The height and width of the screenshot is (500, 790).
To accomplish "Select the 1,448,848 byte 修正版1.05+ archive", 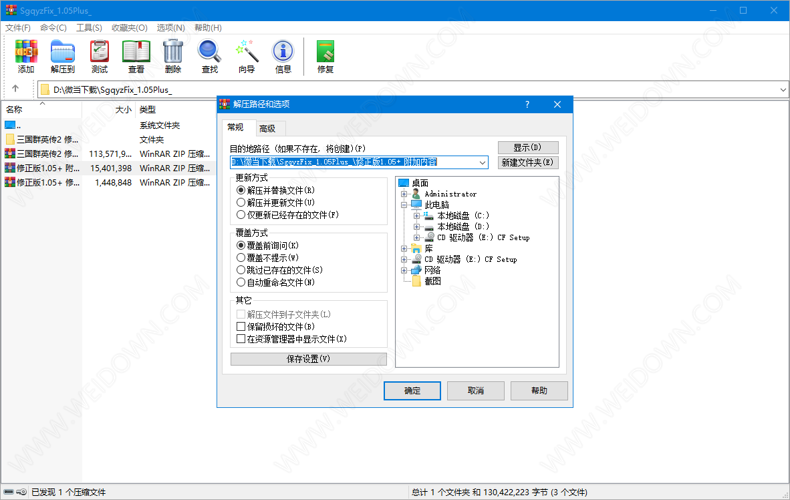I will [x=107, y=182].
